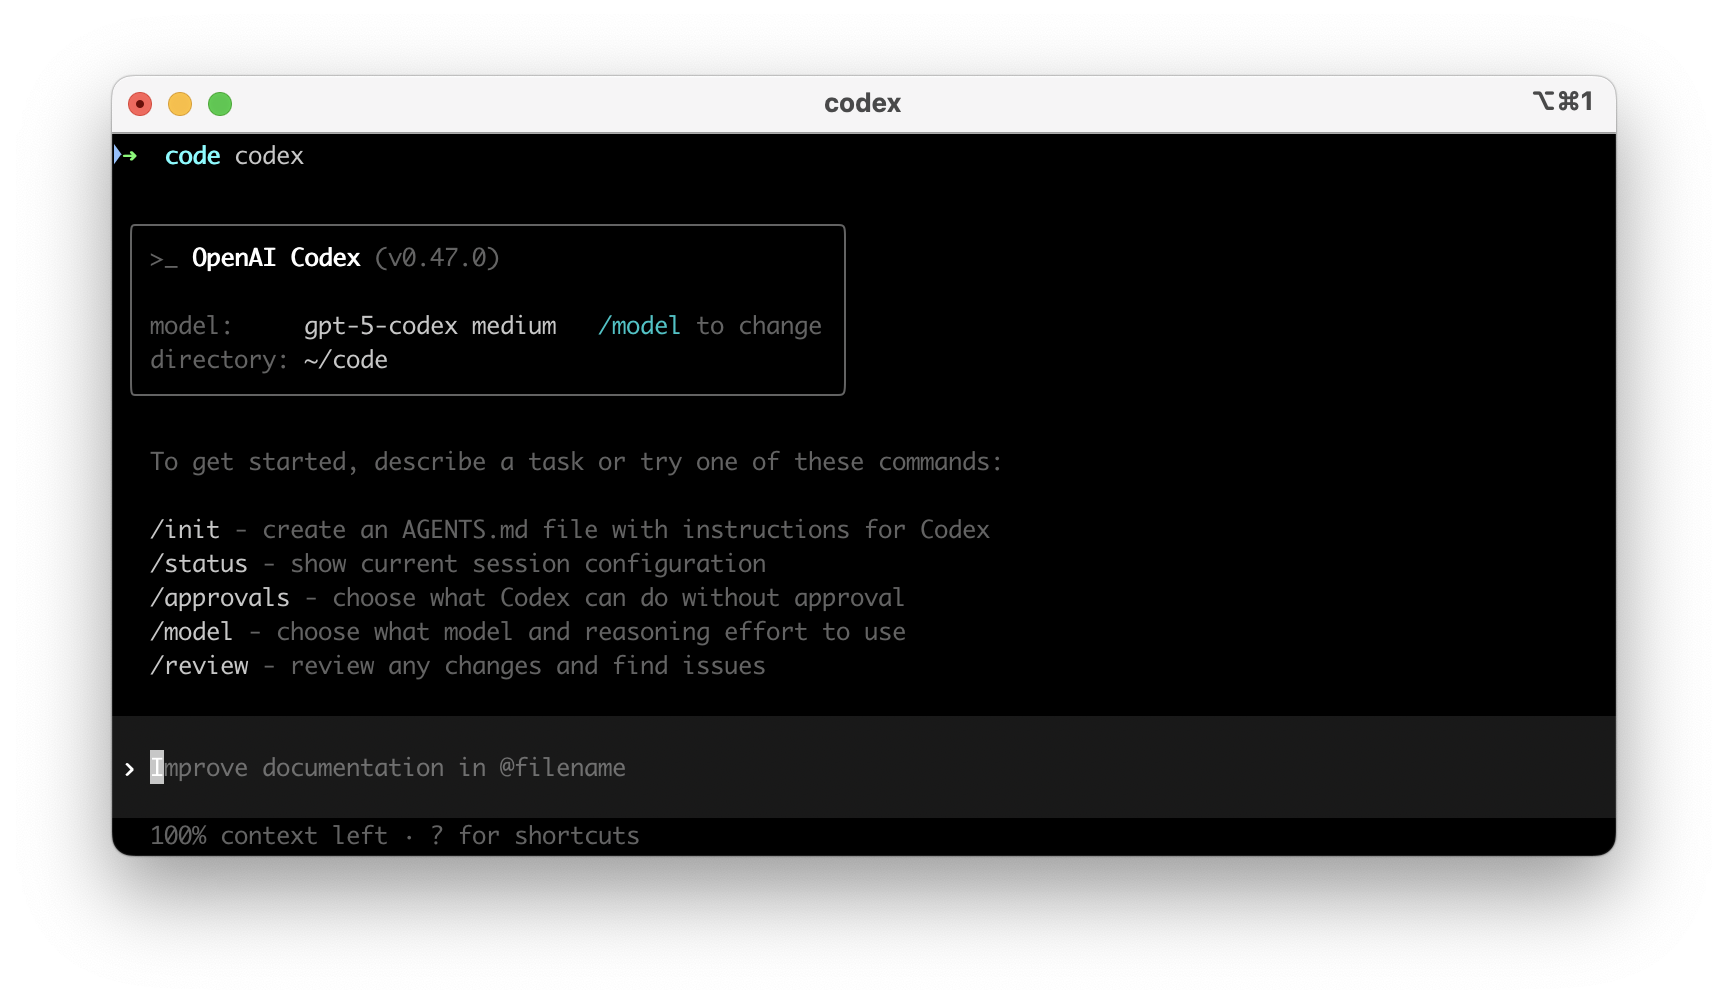
Task: Click the yellow minimize window button
Action: click(180, 104)
